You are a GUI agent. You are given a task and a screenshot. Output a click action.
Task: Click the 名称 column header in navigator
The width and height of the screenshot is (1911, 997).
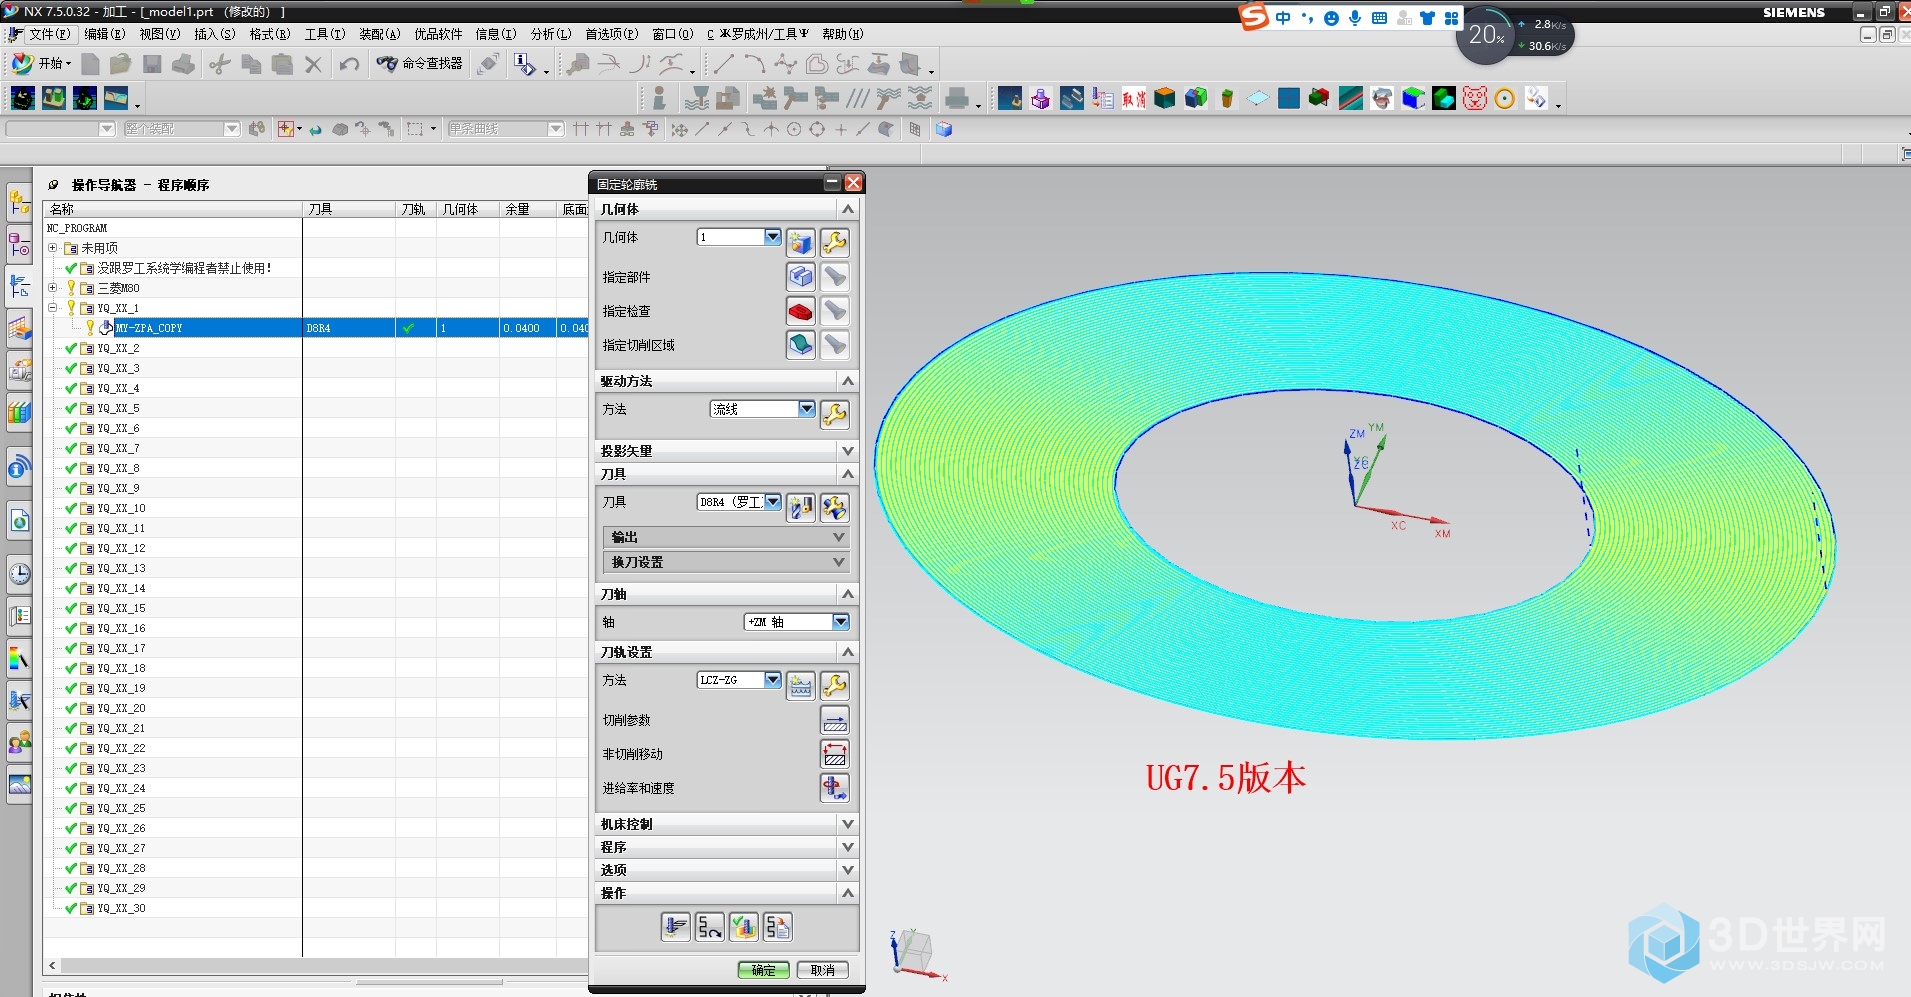click(173, 209)
